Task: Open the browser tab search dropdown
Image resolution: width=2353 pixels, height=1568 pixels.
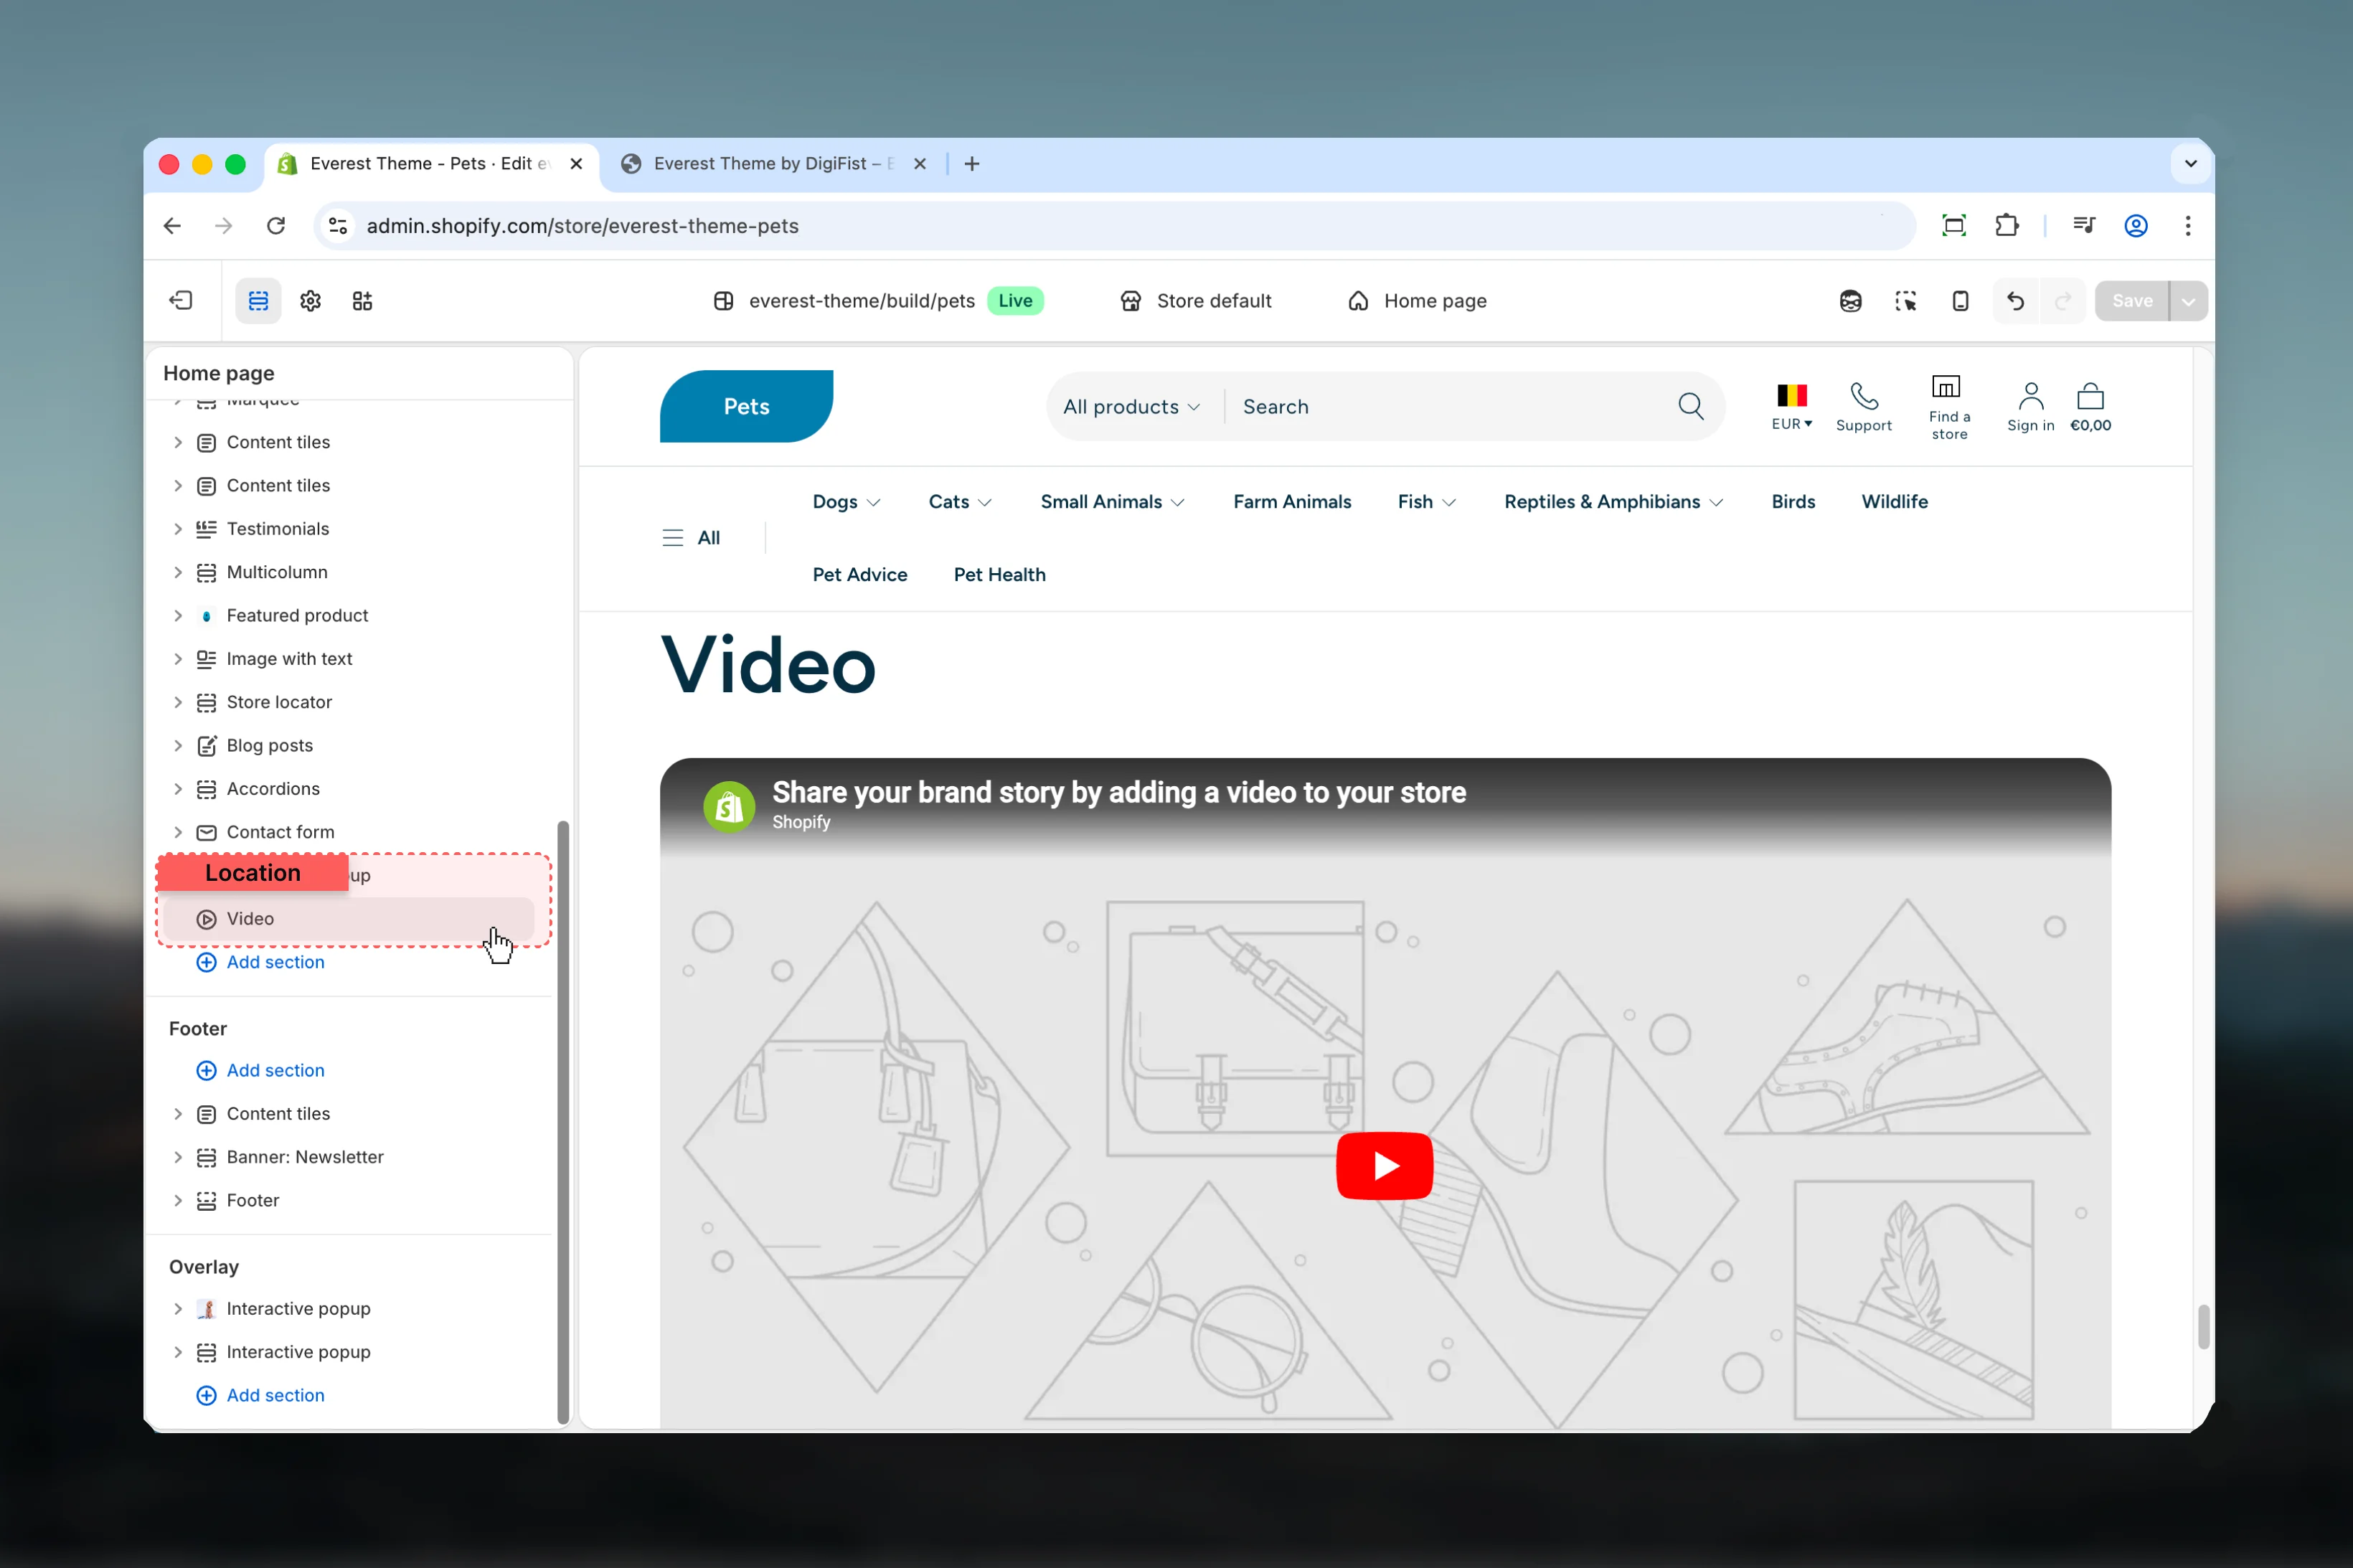Action: pos(2190,164)
